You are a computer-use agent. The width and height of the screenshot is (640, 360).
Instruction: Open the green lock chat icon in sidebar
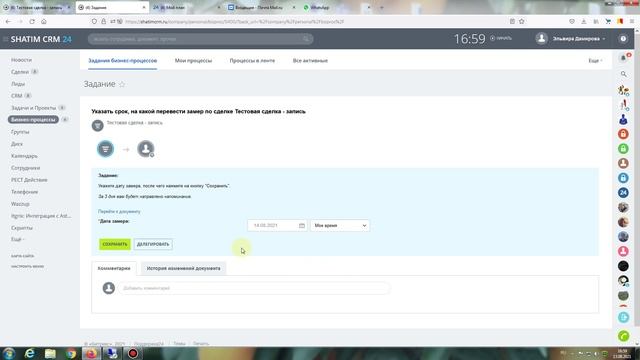click(623, 149)
